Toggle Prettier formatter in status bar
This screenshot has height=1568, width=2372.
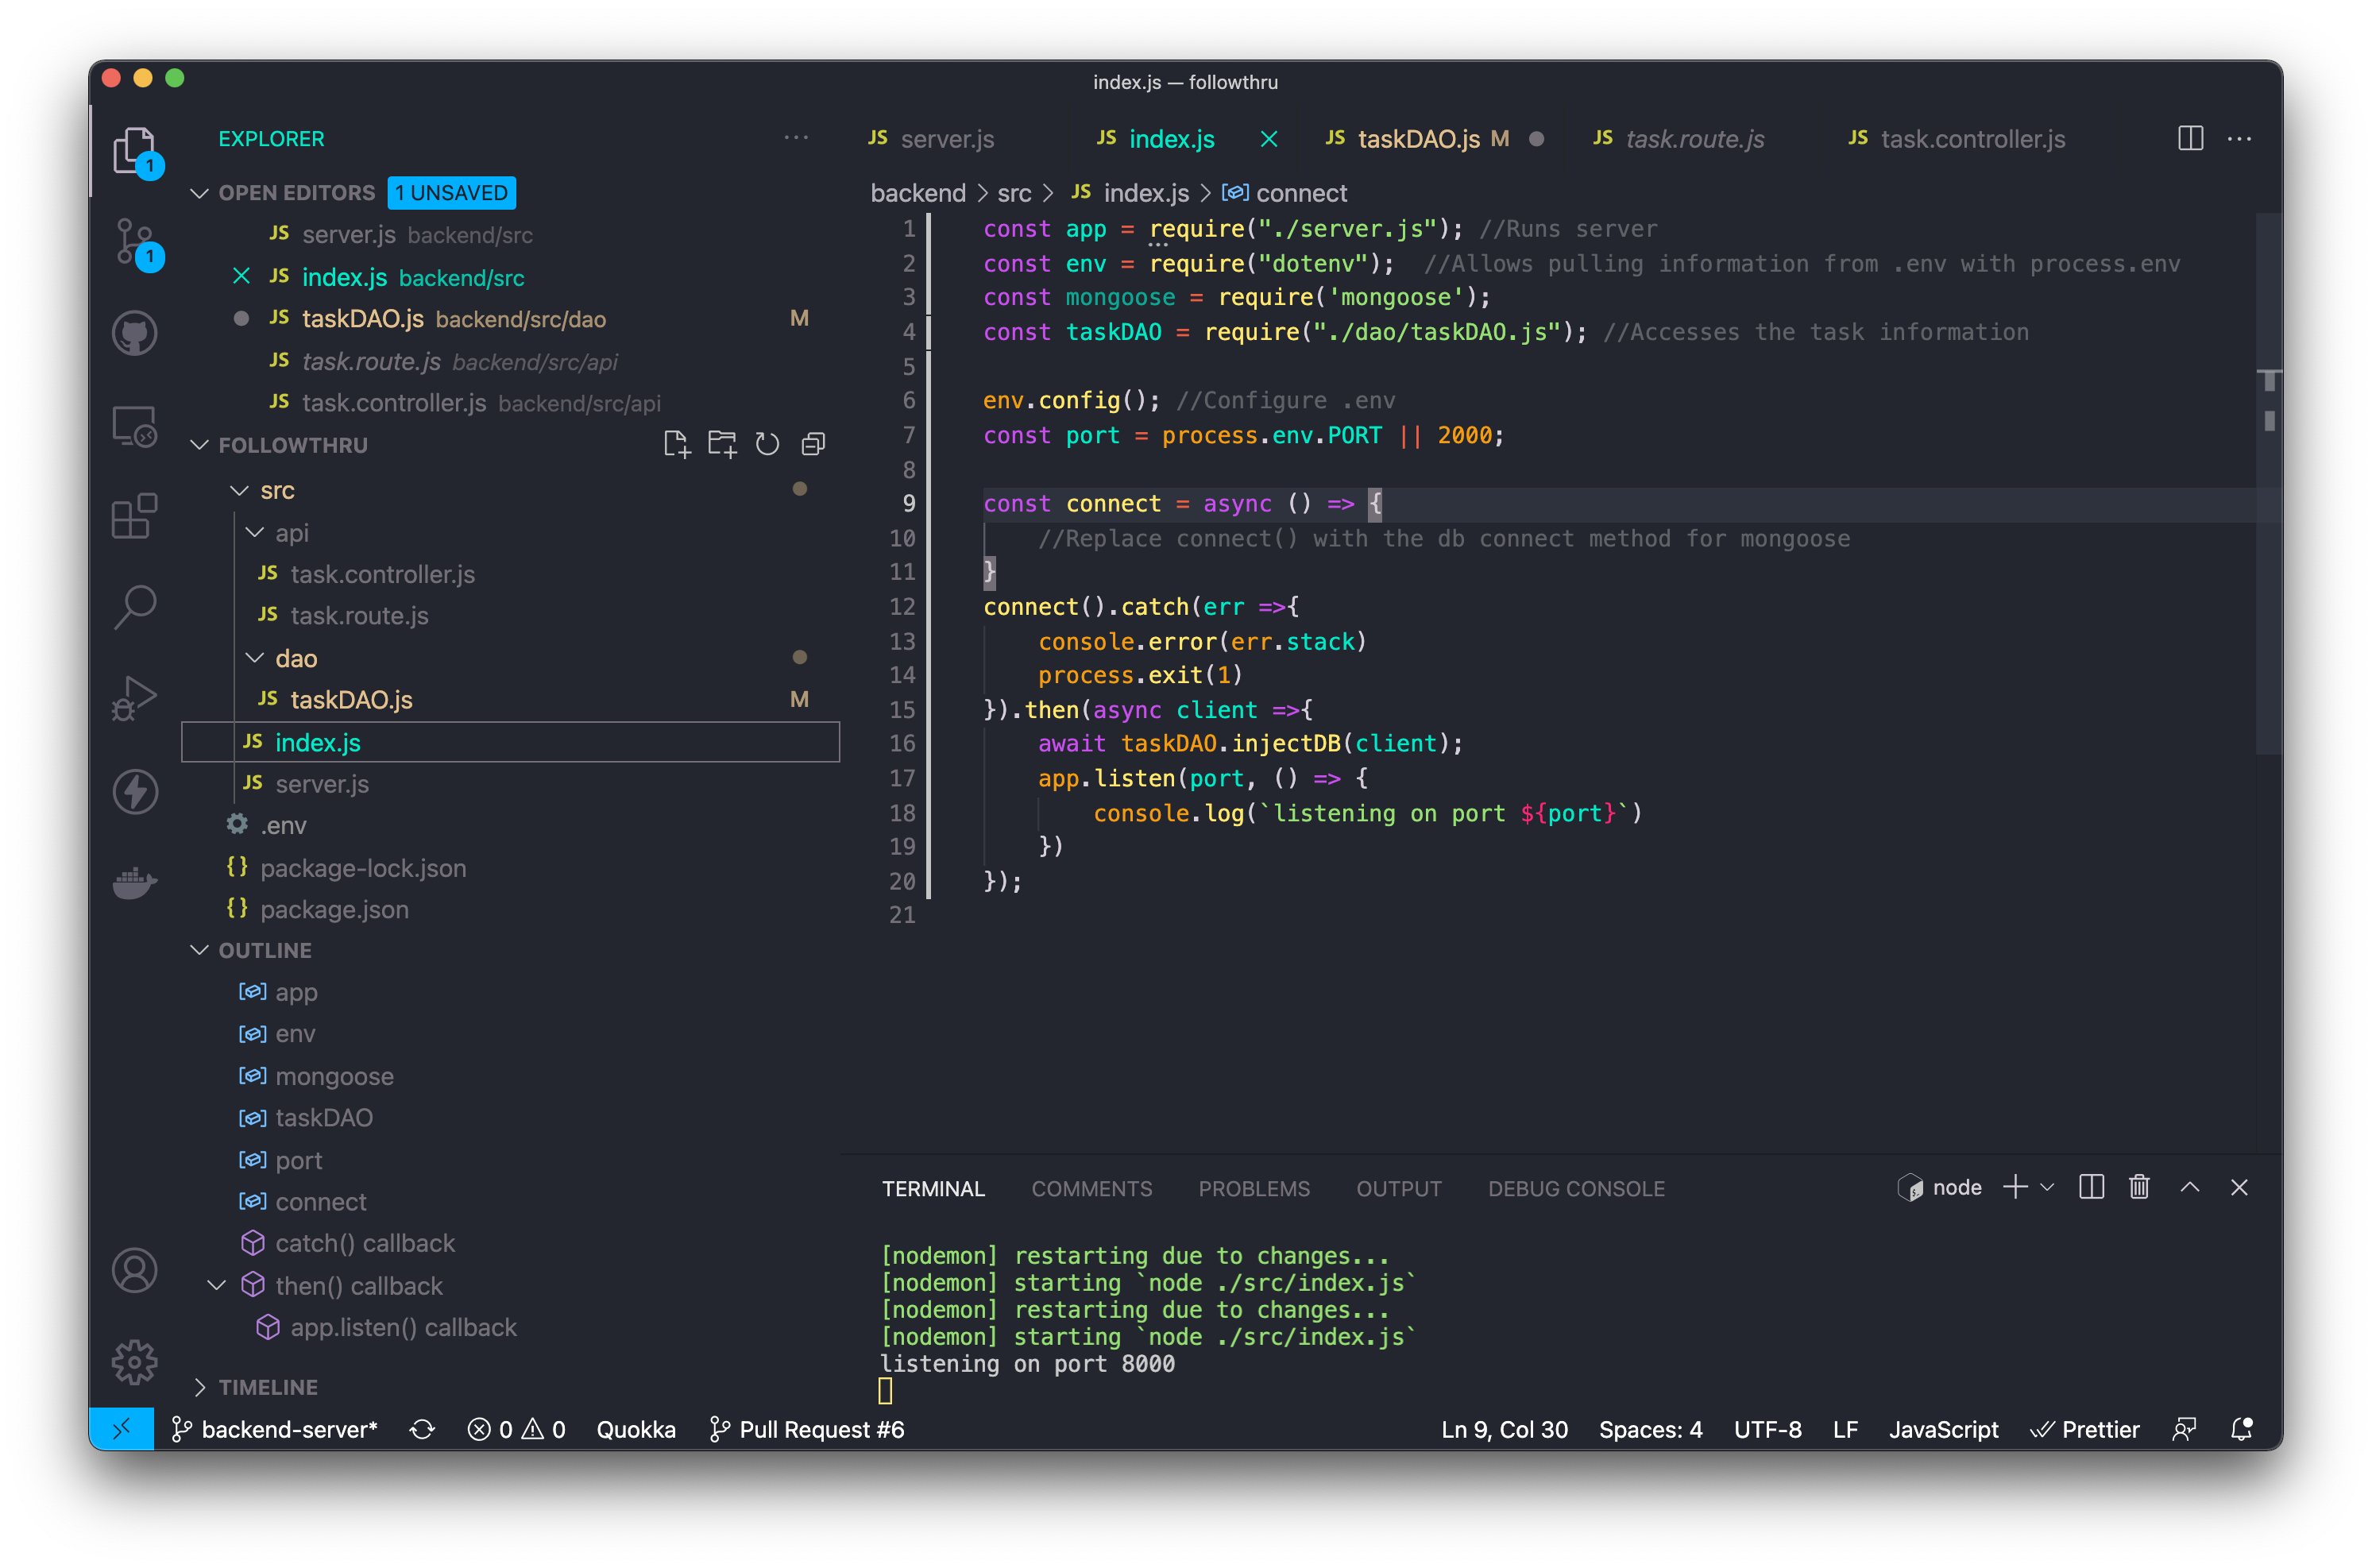coord(2085,1429)
